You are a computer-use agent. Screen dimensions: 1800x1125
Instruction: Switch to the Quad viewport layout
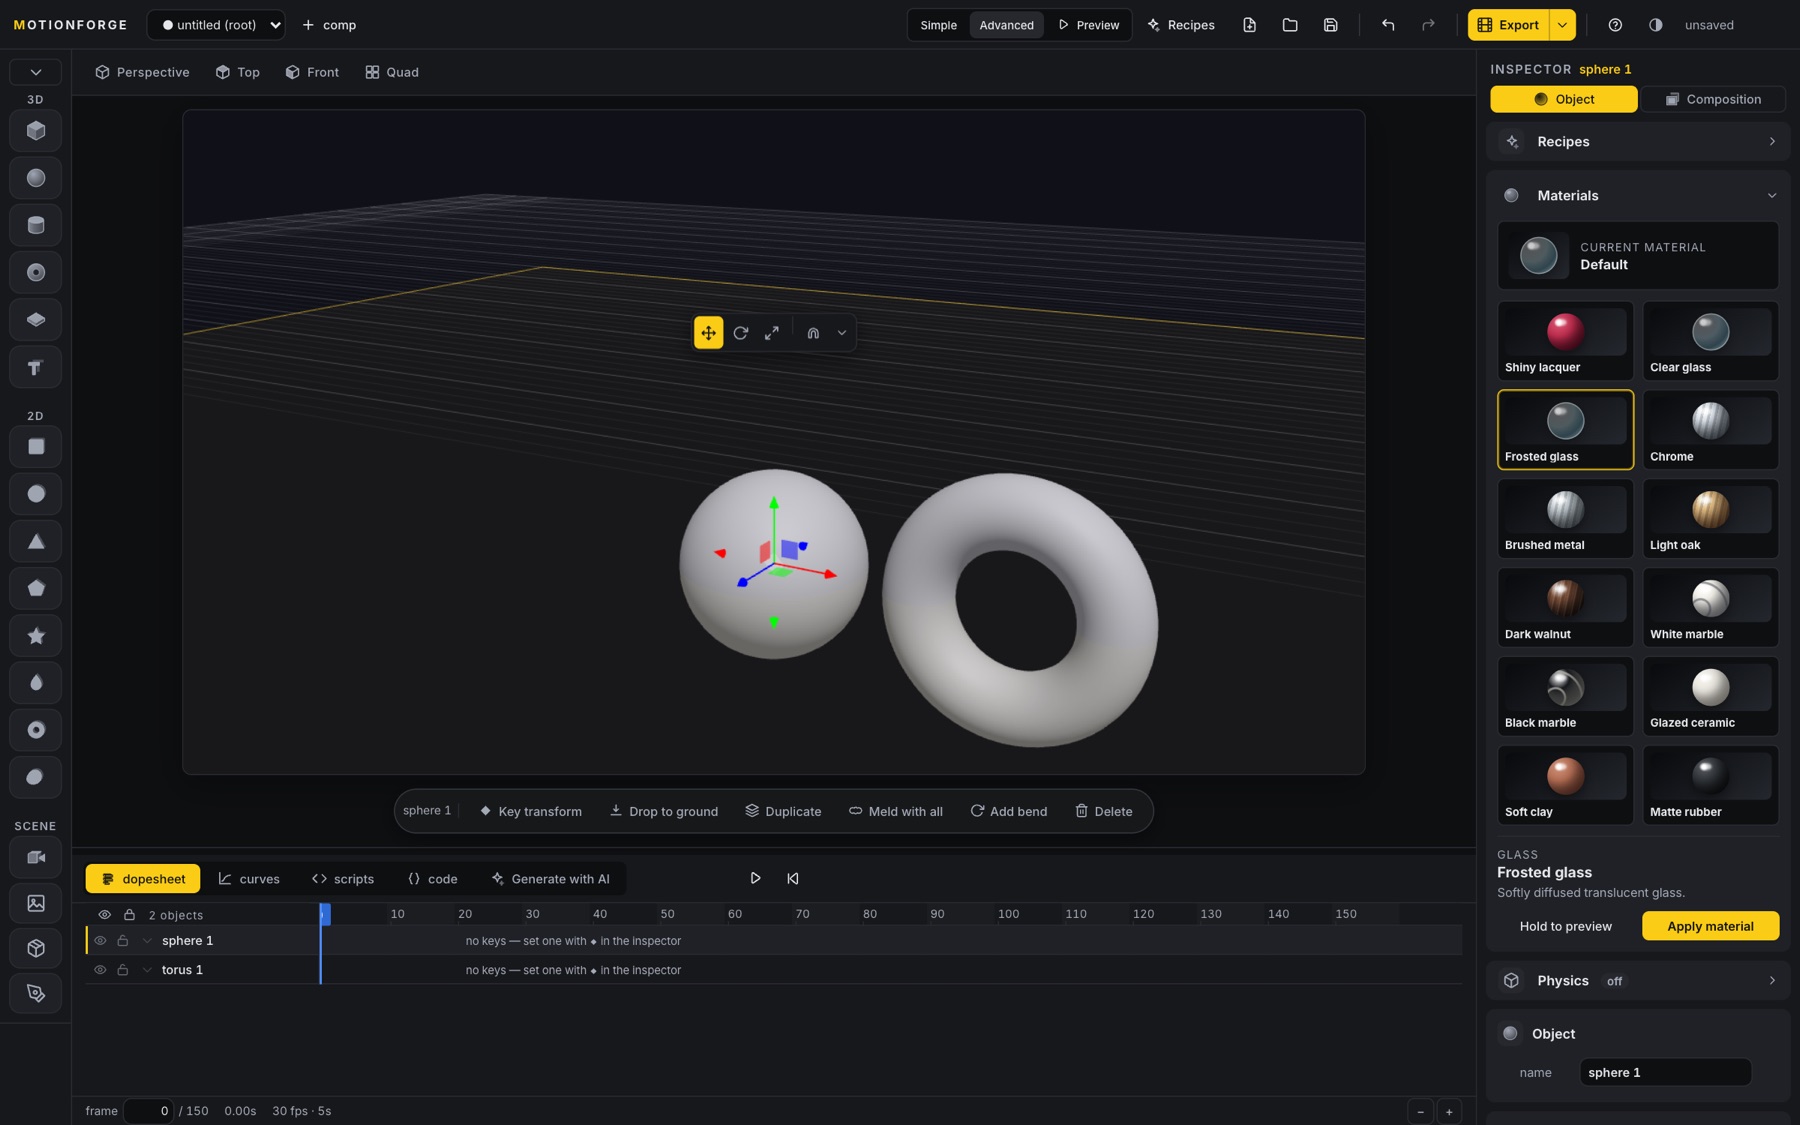(392, 72)
